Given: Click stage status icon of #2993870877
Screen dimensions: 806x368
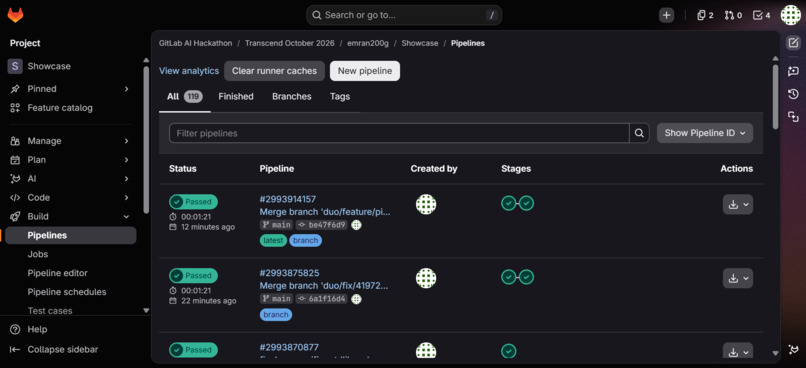Looking at the screenshot, I should pyautogui.click(x=508, y=351).
